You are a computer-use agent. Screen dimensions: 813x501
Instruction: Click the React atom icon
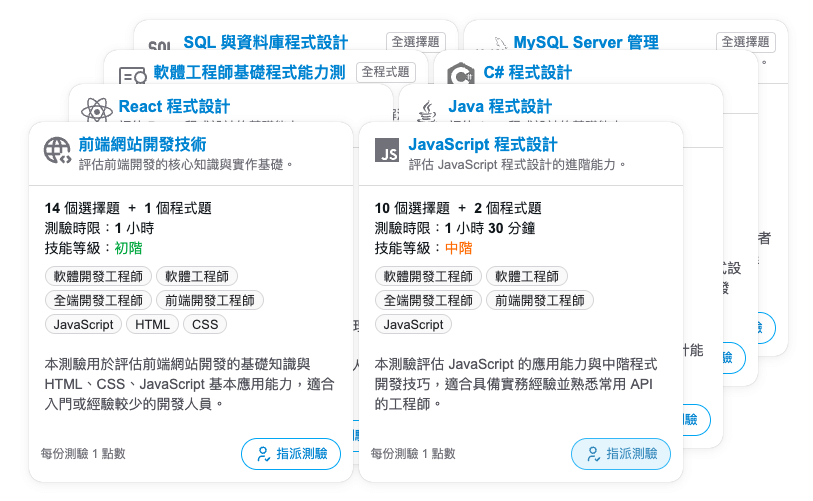[x=96, y=110]
